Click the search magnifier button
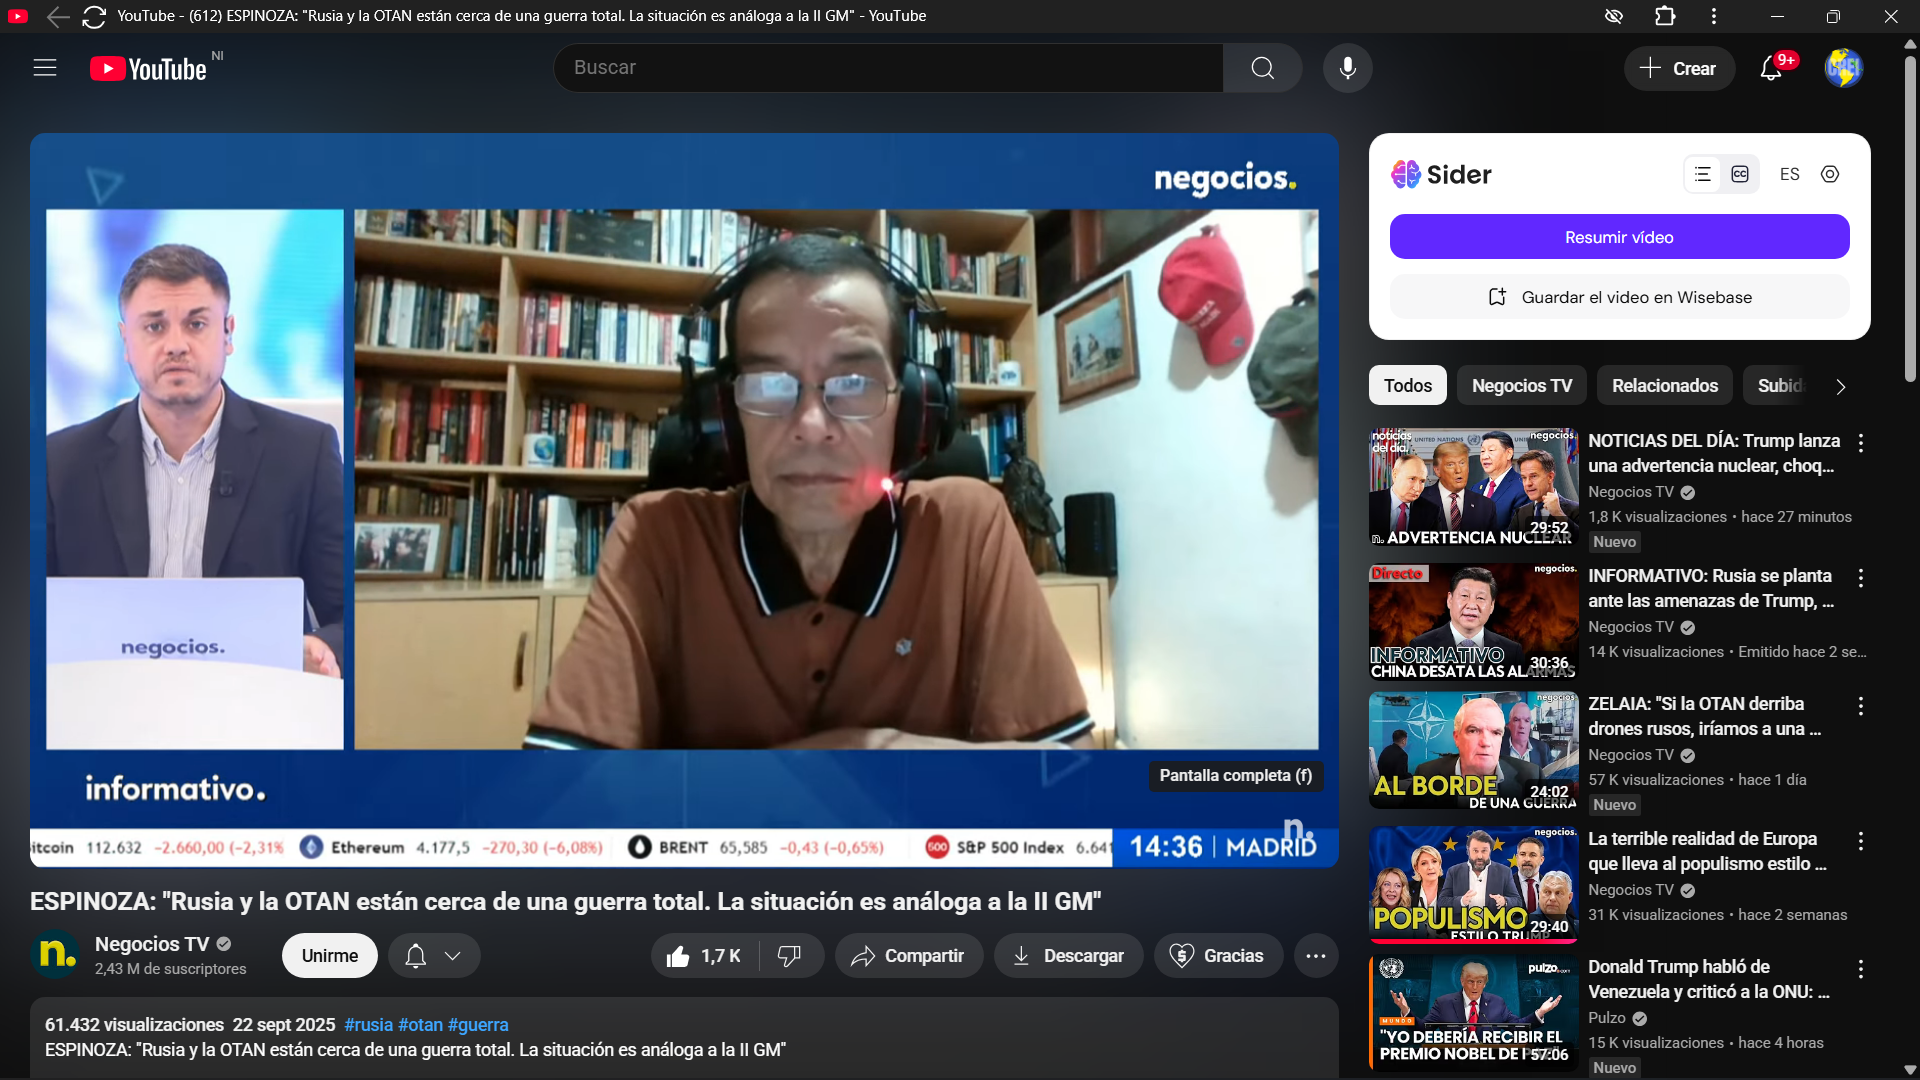The width and height of the screenshot is (1920, 1080). coord(1262,68)
